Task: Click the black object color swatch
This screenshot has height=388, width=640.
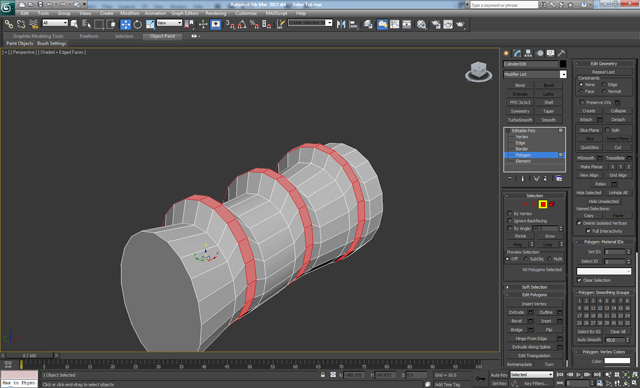Action: click(563, 64)
